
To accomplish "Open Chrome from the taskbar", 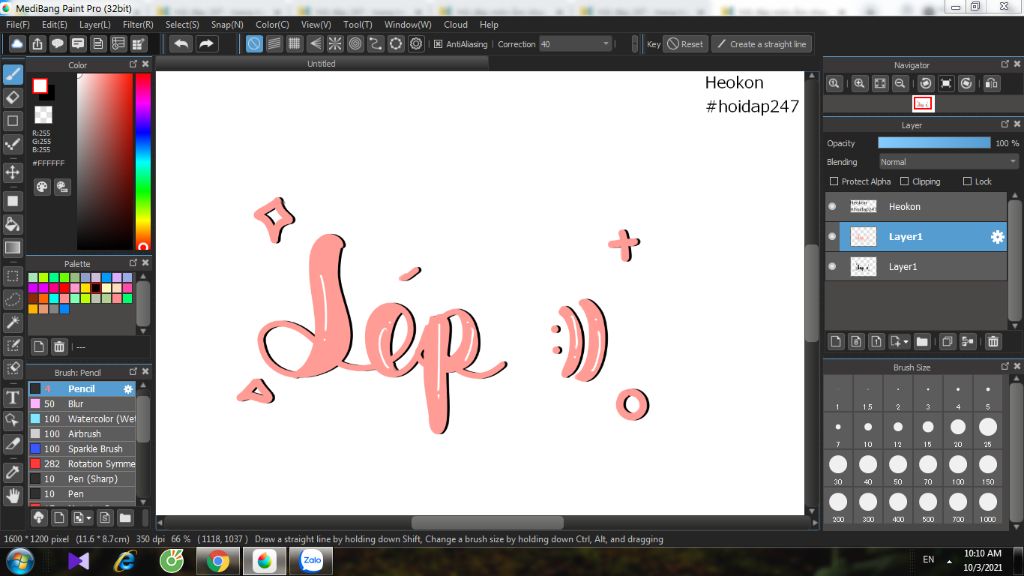I will [x=218, y=561].
